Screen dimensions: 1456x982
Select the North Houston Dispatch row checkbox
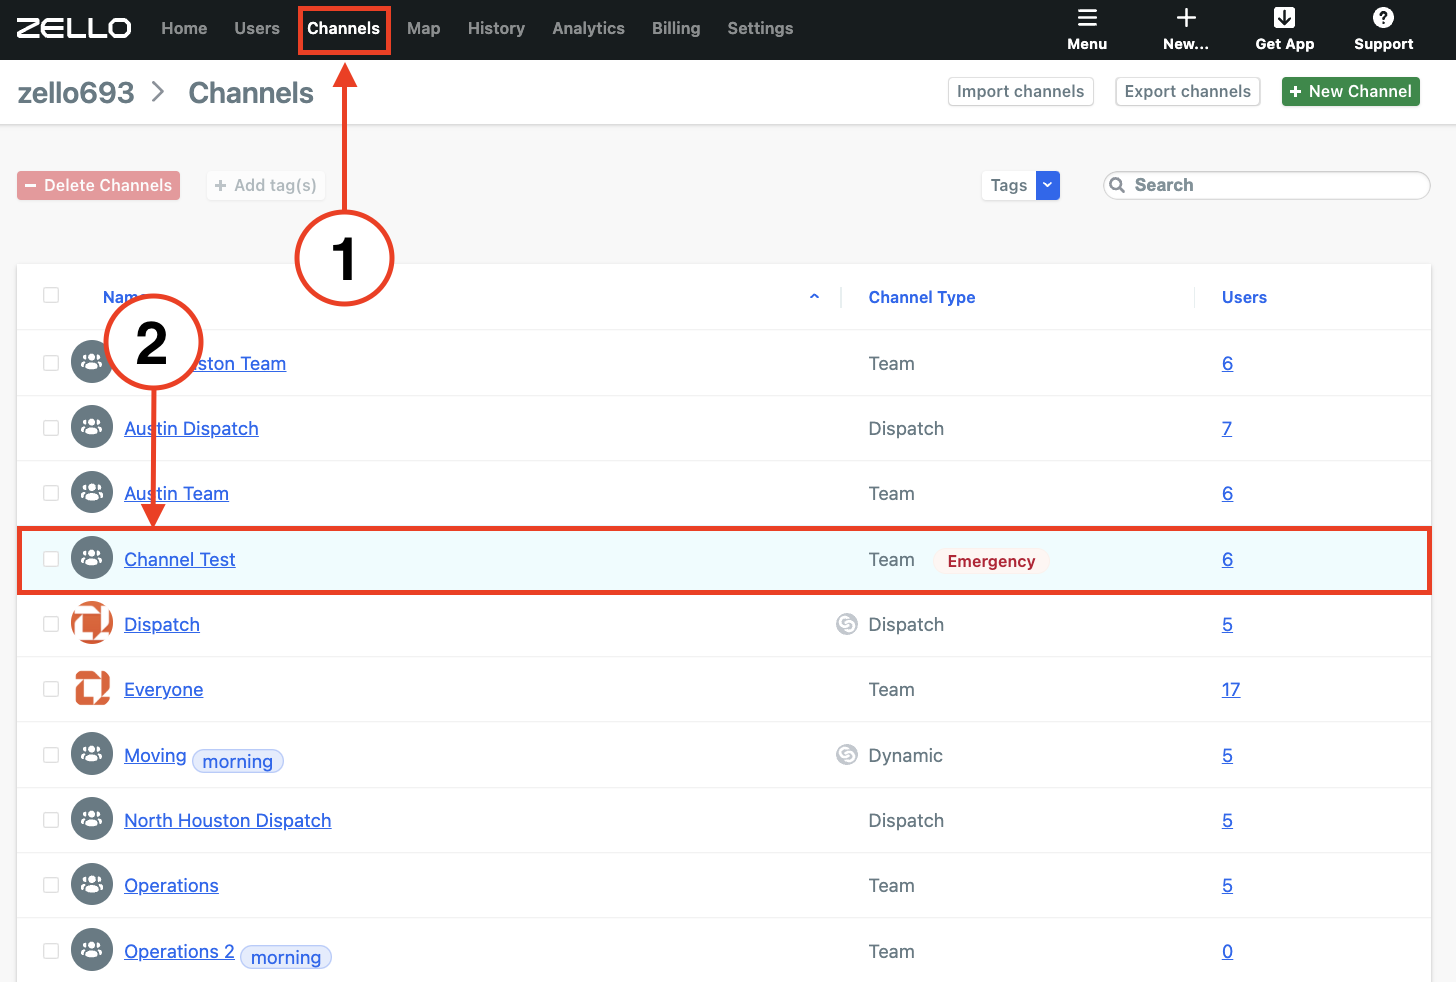(x=51, y=820)
